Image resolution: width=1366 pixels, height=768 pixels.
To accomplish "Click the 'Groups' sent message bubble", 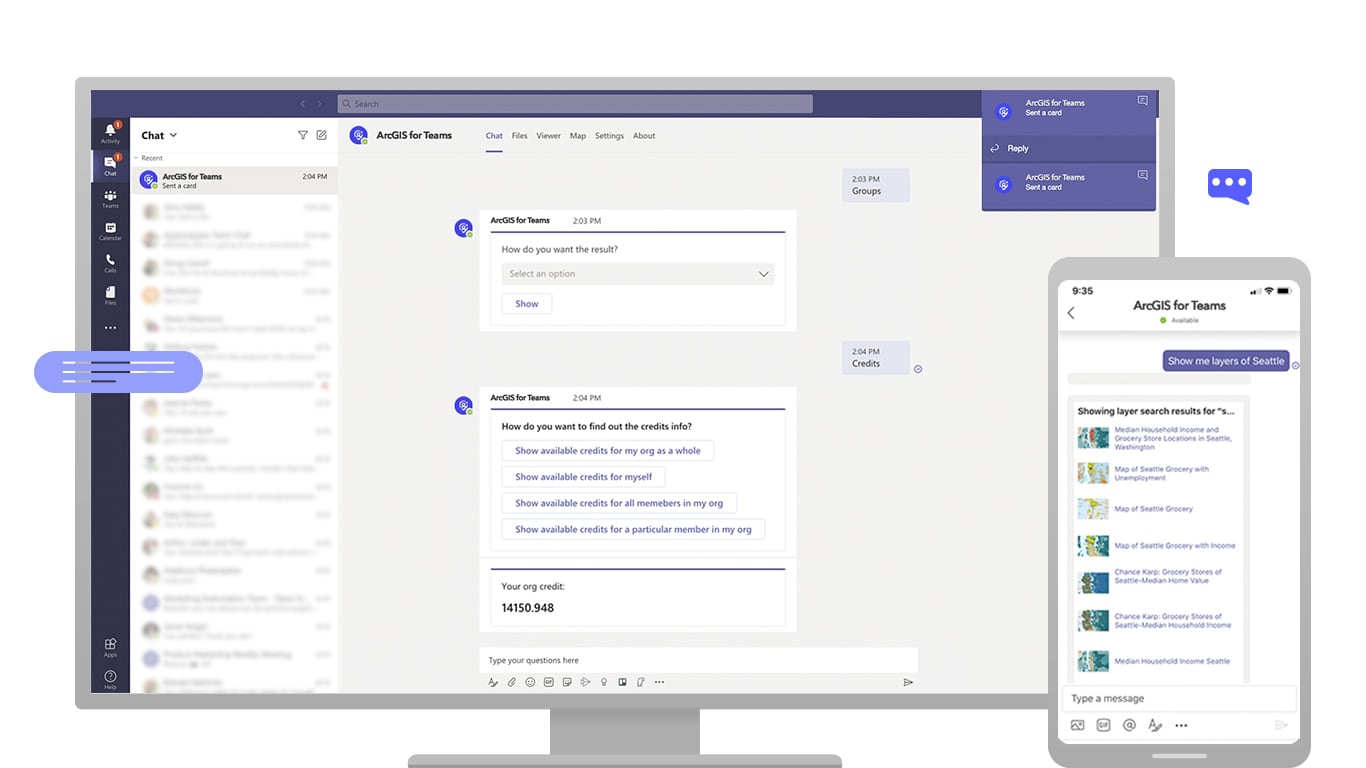I will click(876, 185).
